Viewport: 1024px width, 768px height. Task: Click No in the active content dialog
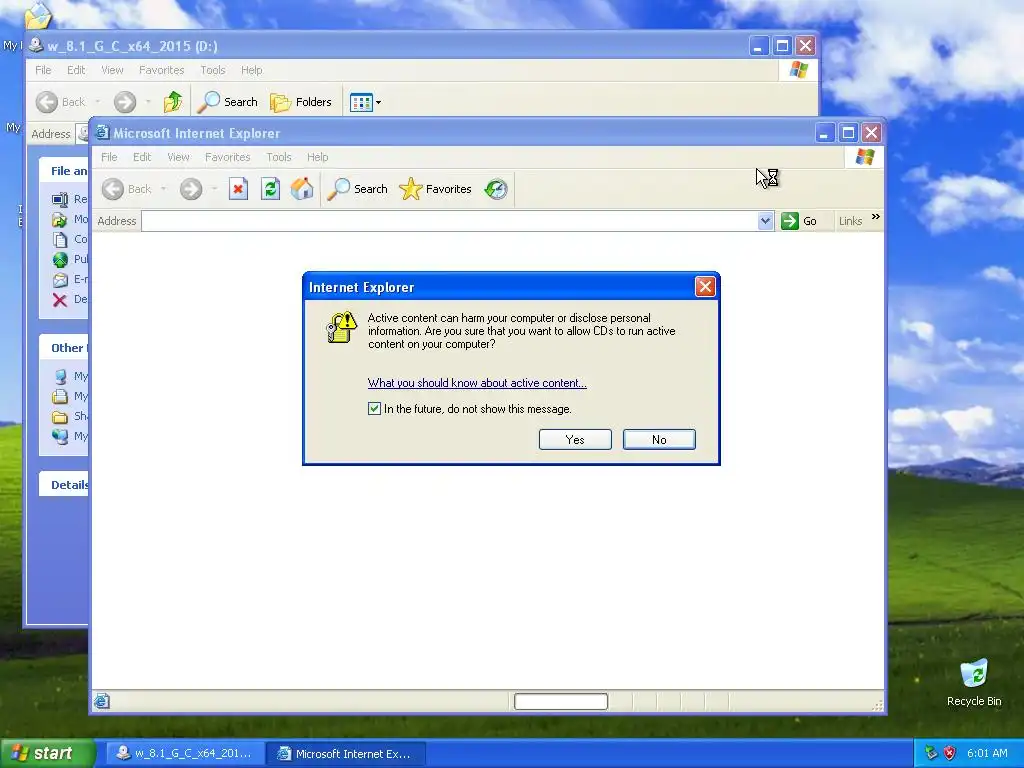pos(659,440)
